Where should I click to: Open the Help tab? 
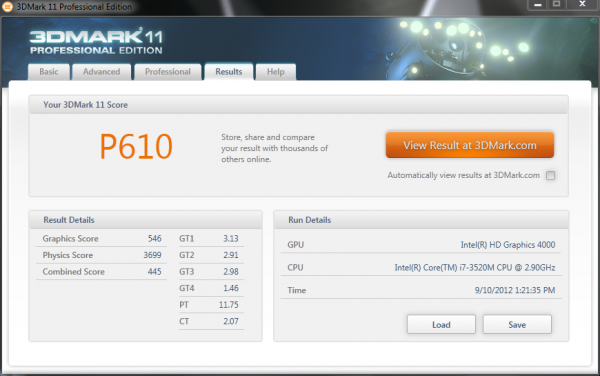tap(276, 72)
